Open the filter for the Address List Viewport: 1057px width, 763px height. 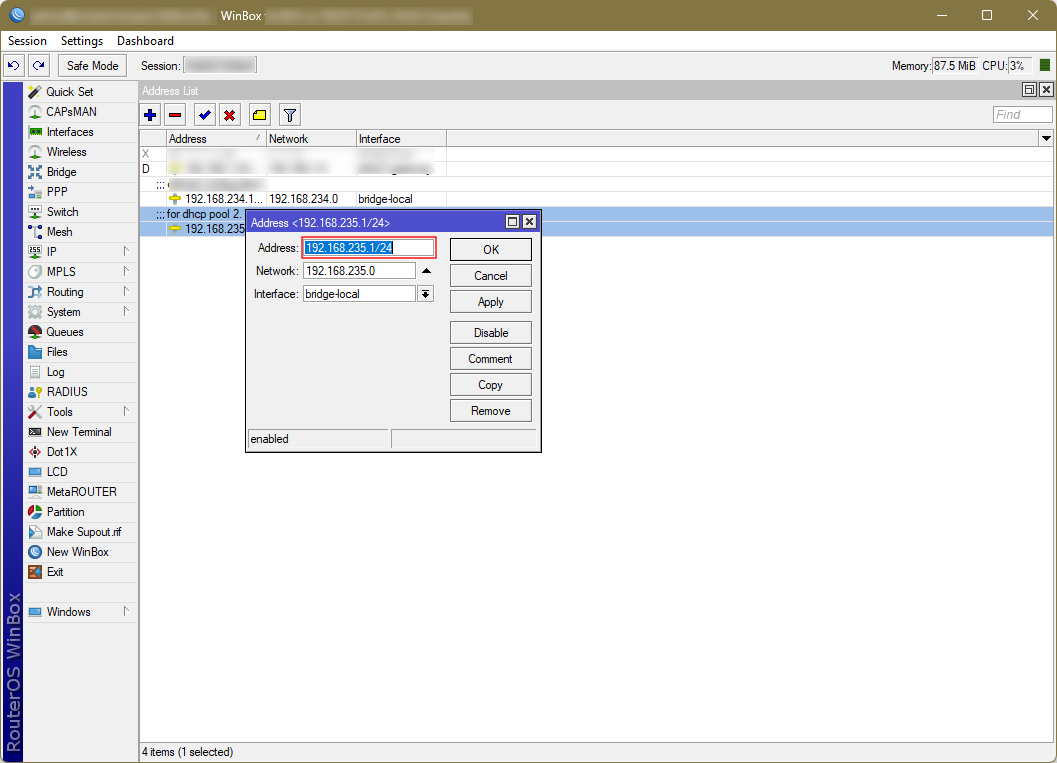click(289, 114)
